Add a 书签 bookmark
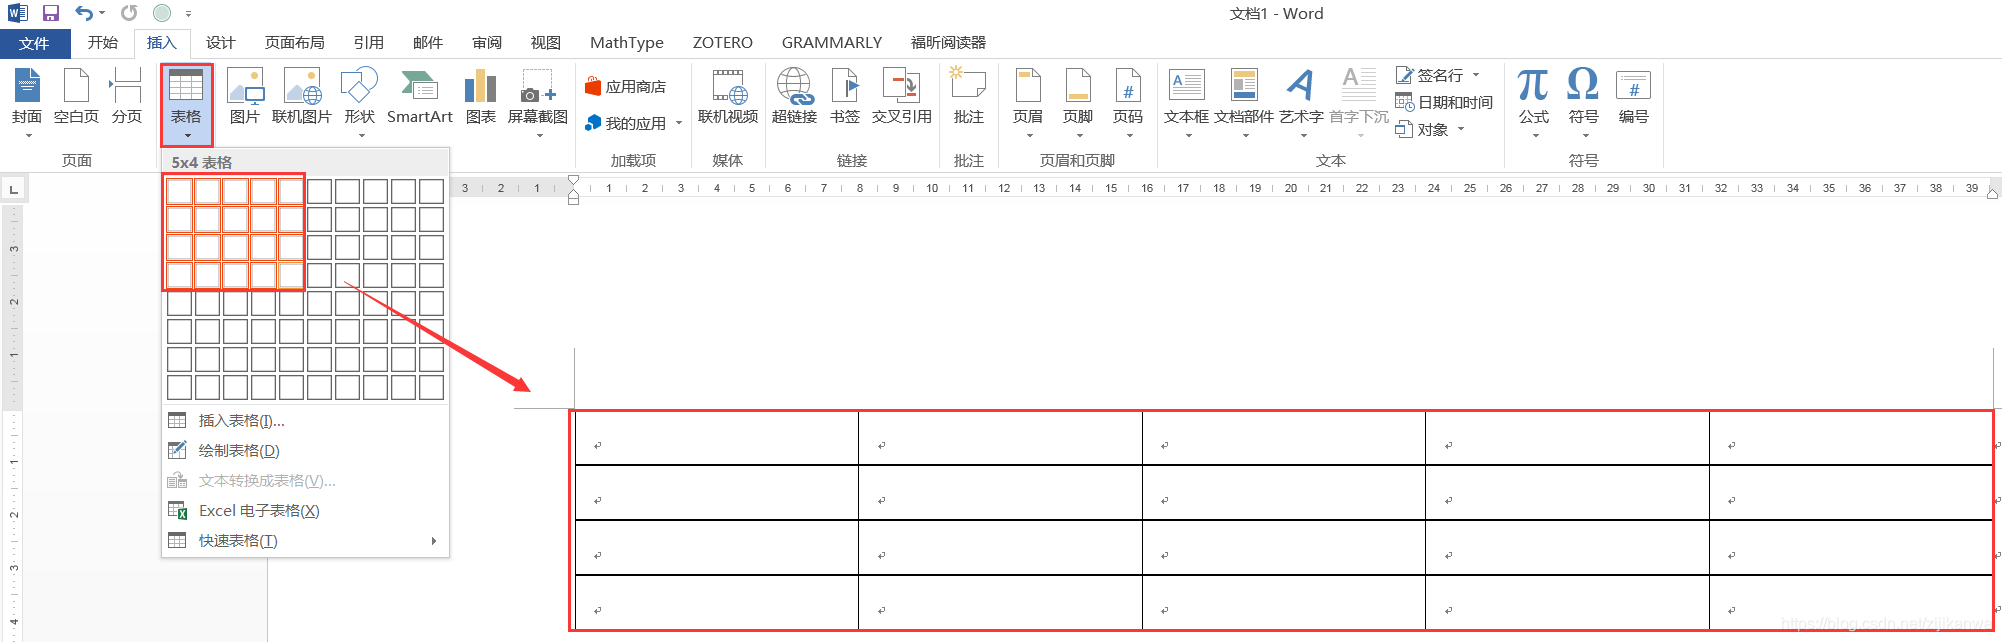This screenshot has width=2002, height=642. coord(845,98)
